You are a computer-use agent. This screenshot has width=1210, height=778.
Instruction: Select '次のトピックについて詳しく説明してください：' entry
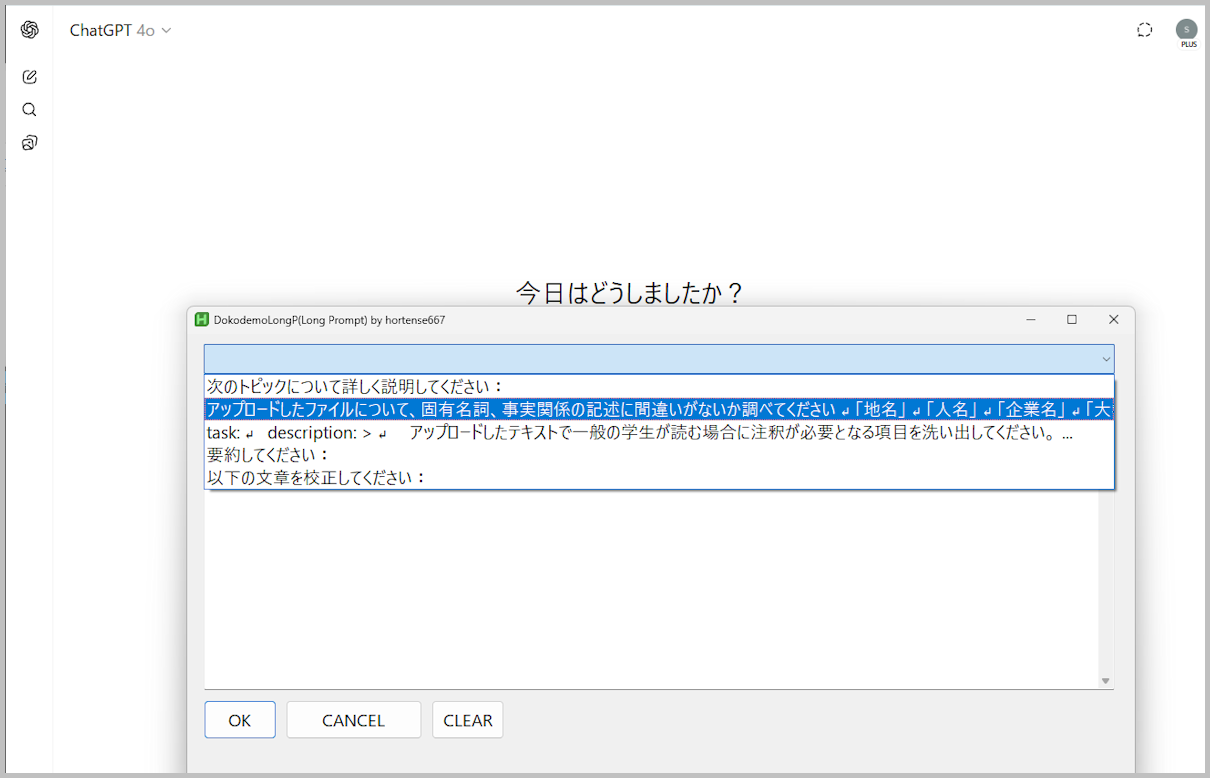pyautogui.click(x=658, y=386)
